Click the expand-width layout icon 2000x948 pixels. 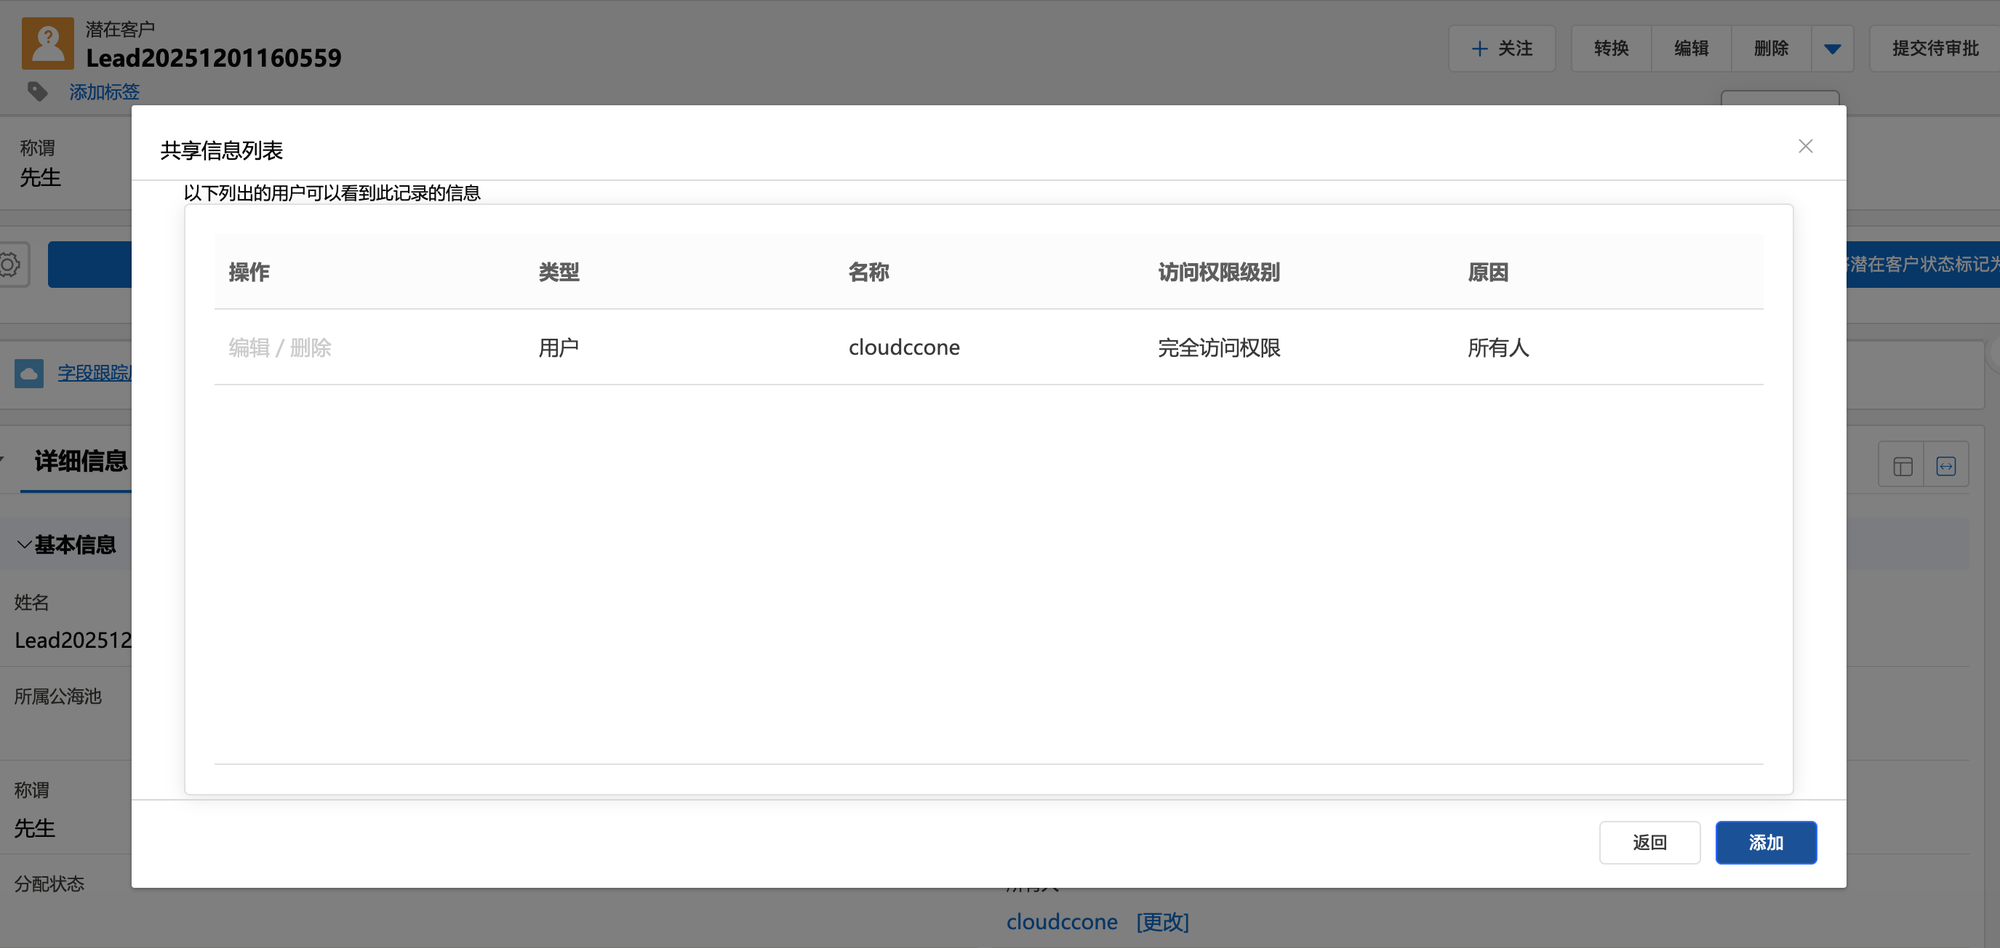[1946, 466]
